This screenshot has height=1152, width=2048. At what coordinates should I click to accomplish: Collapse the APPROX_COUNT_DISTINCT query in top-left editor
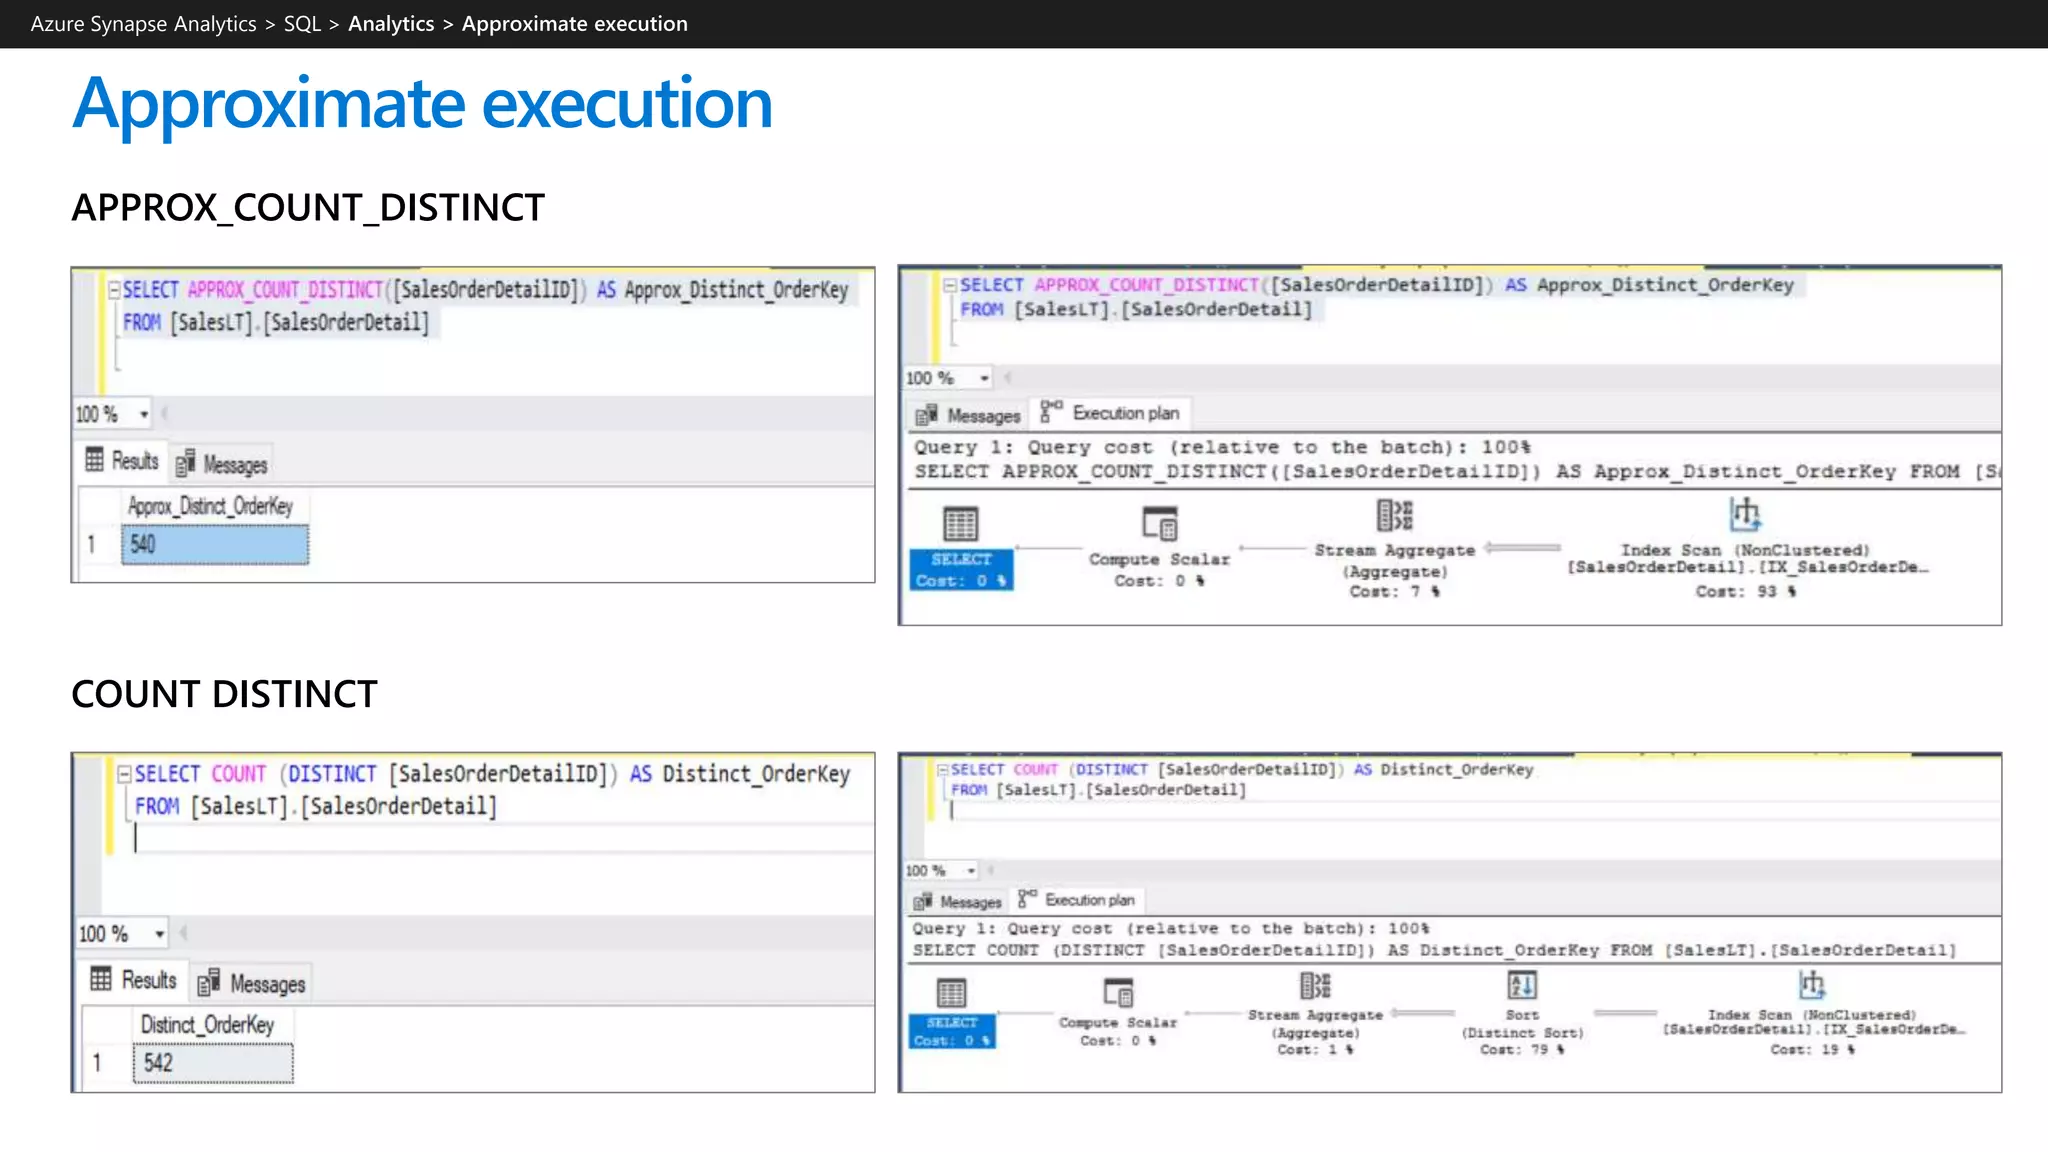114,290
